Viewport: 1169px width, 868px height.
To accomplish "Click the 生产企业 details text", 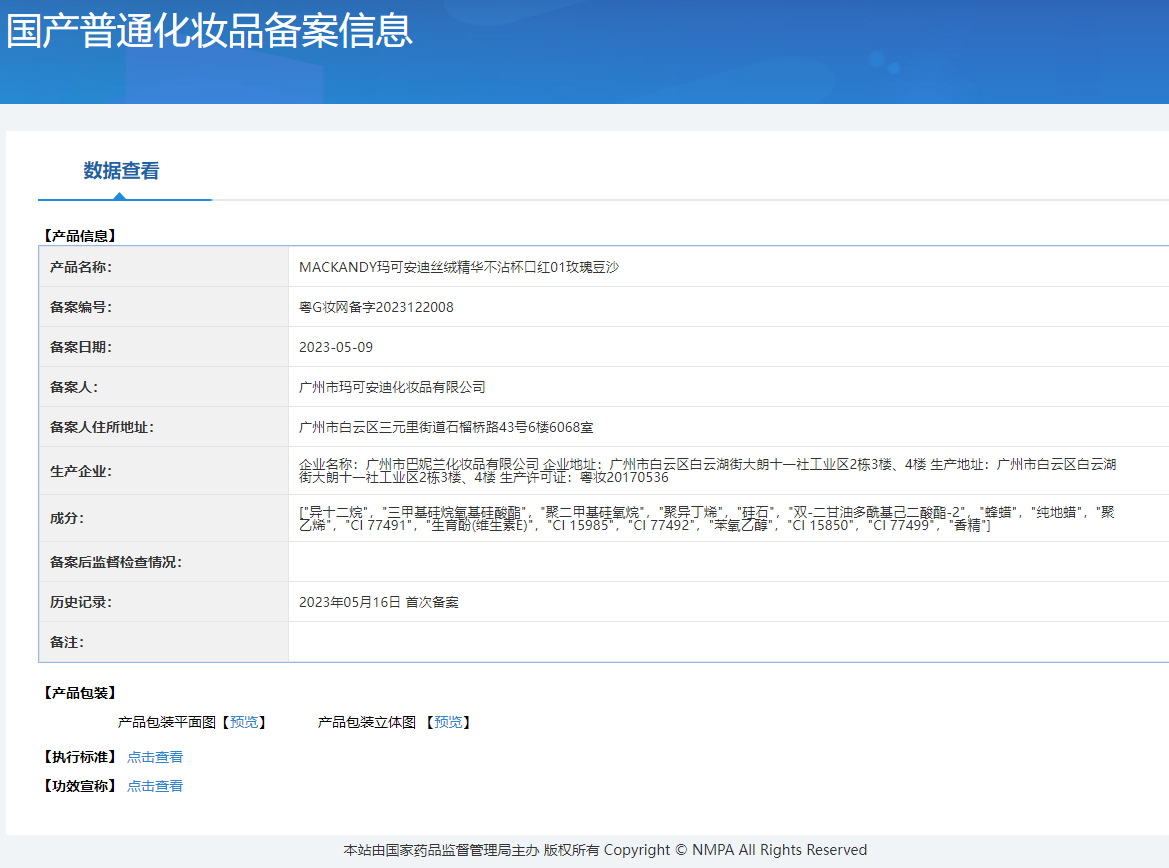I will pos(706,471).
